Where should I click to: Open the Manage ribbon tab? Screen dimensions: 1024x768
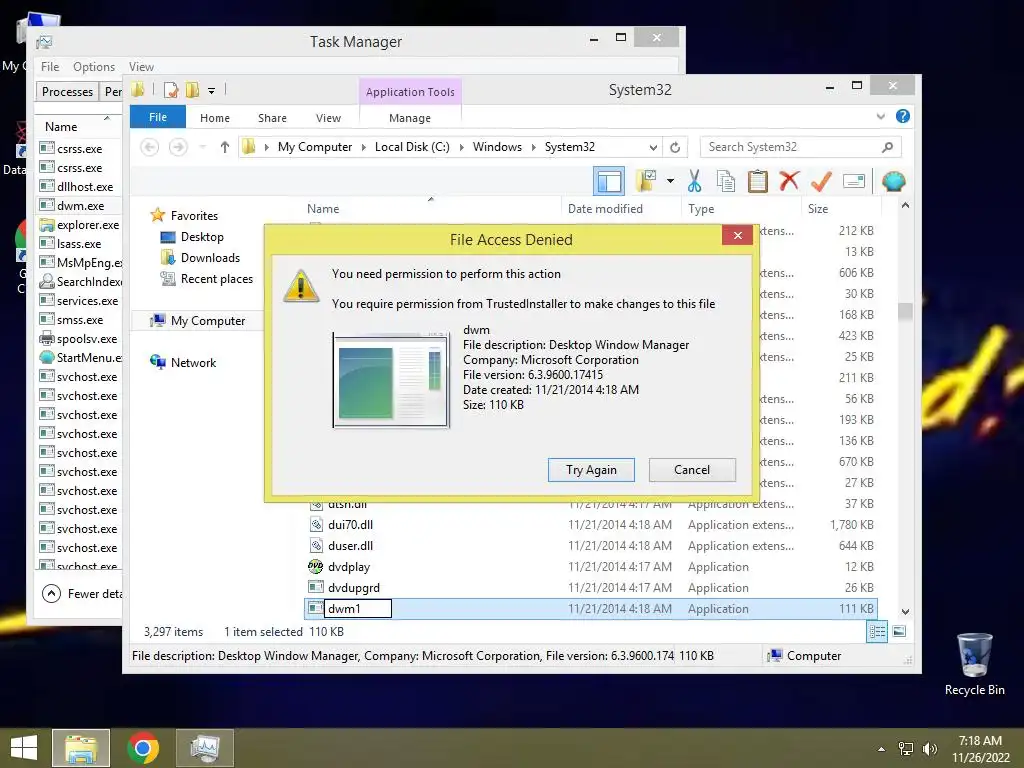coord(409,118)
